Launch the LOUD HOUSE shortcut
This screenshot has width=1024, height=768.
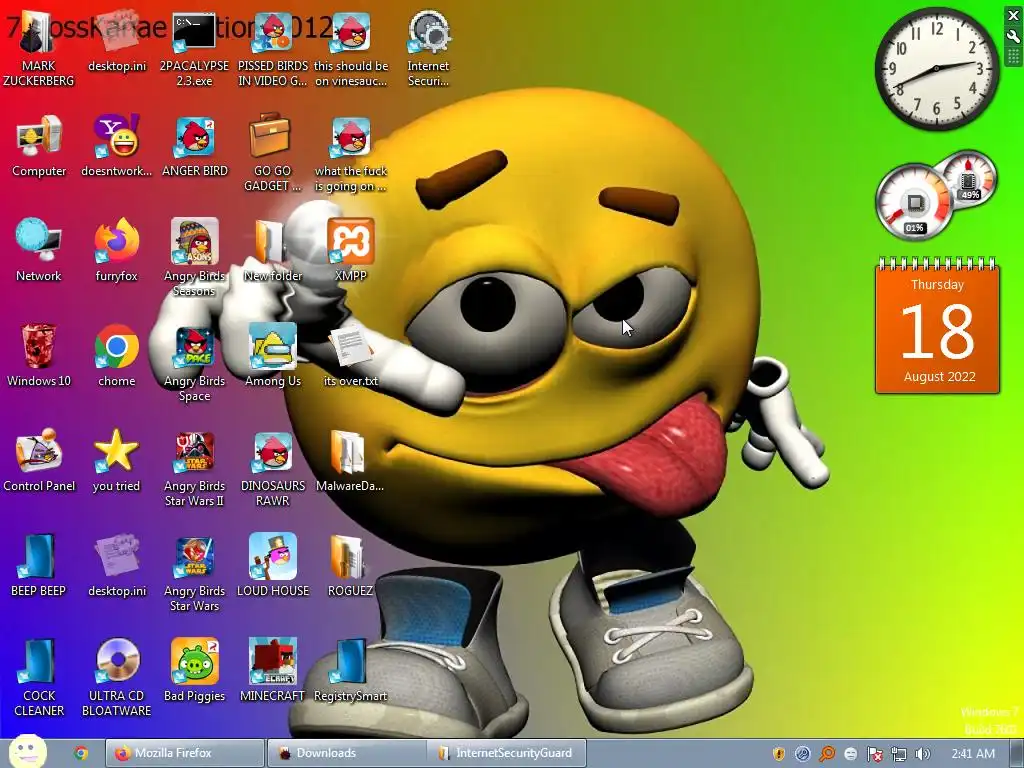click(272, 566)
